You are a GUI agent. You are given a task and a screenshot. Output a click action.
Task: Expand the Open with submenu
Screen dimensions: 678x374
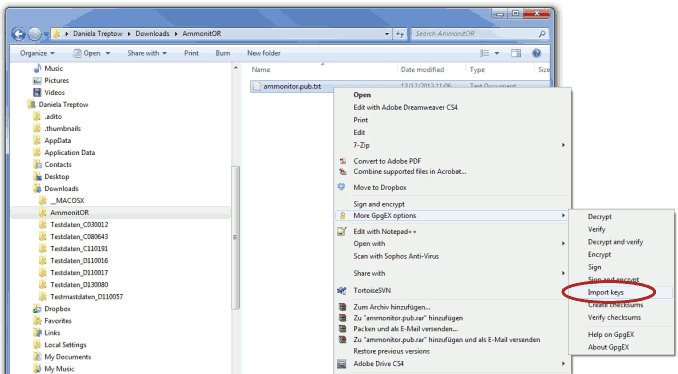point(563,243)
